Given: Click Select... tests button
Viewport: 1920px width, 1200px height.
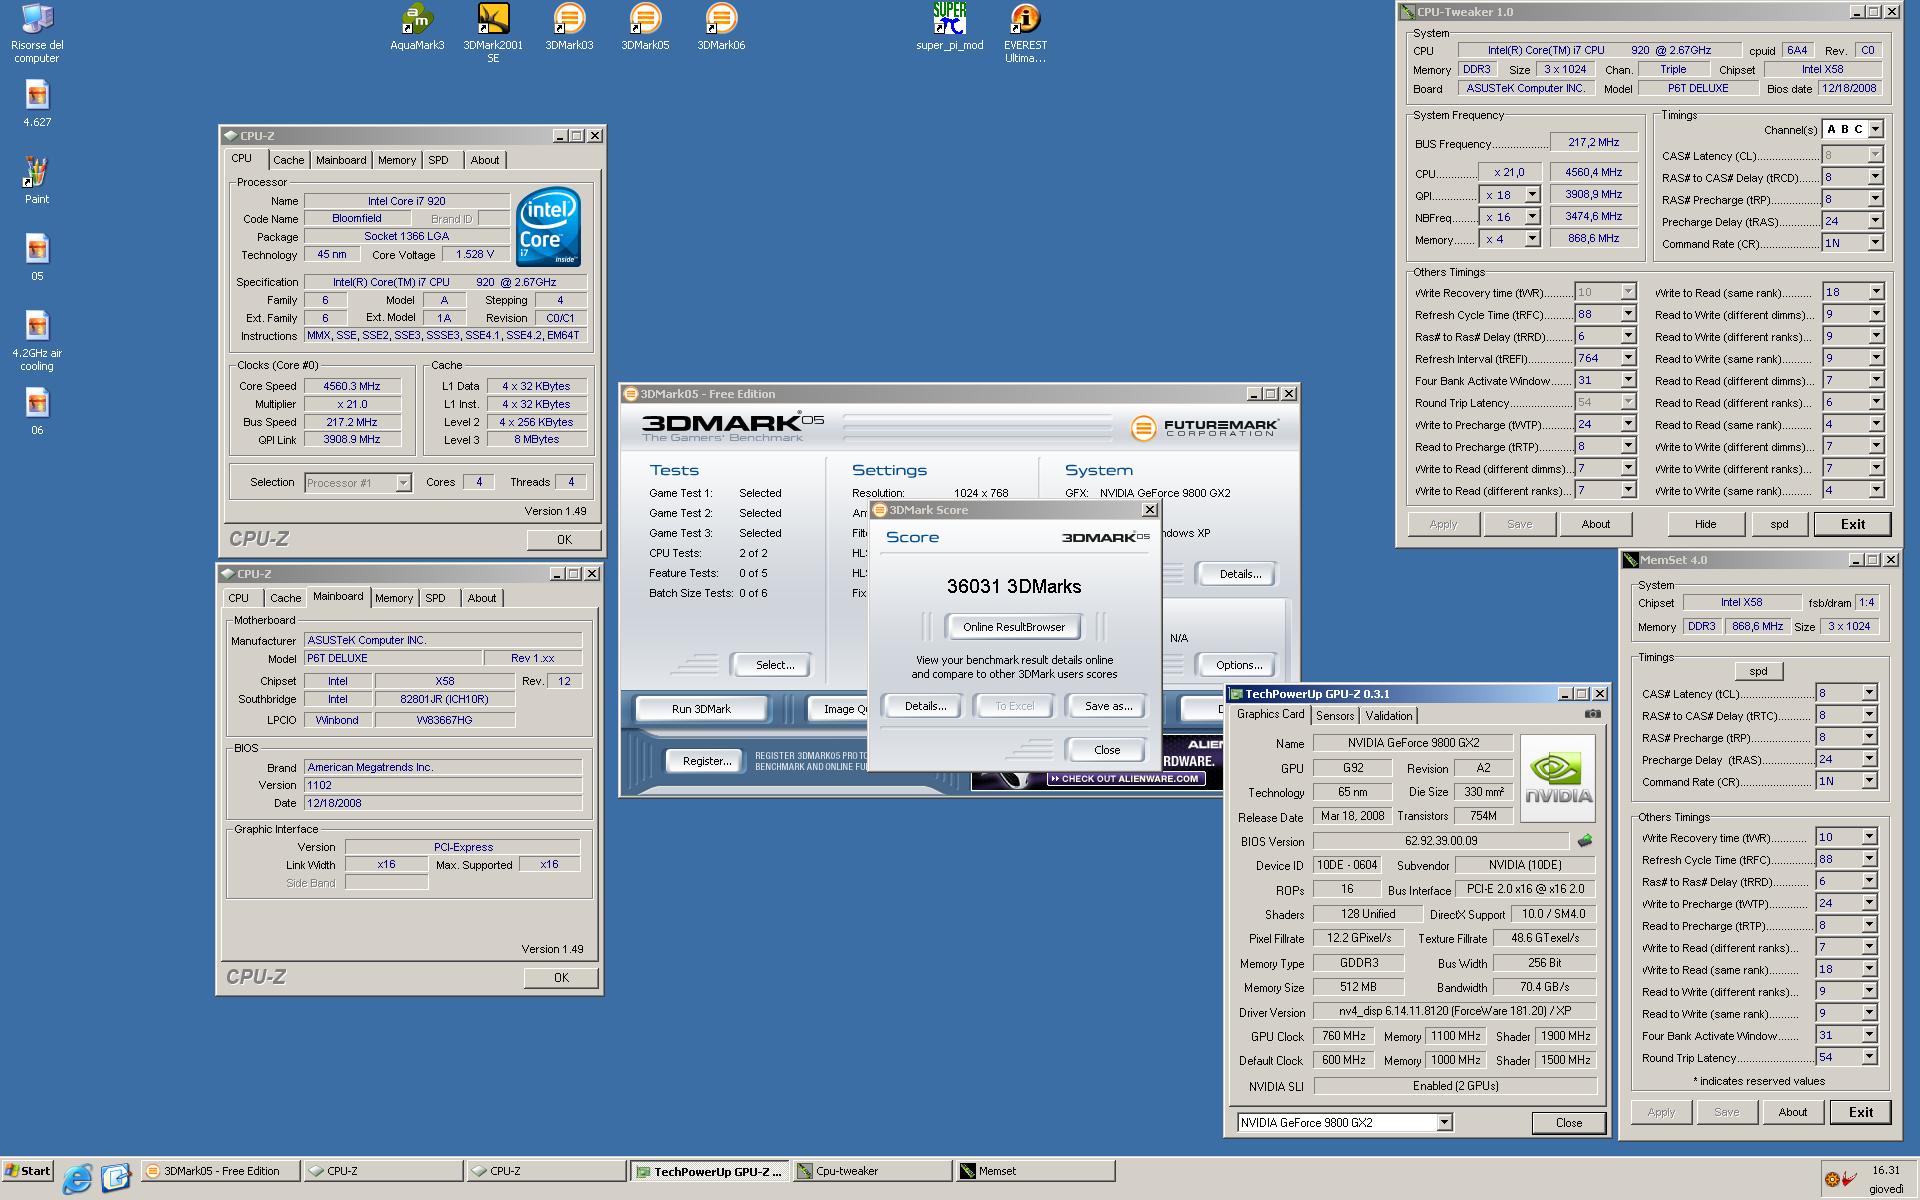Looking at the screenshot, I should (775, 665).
